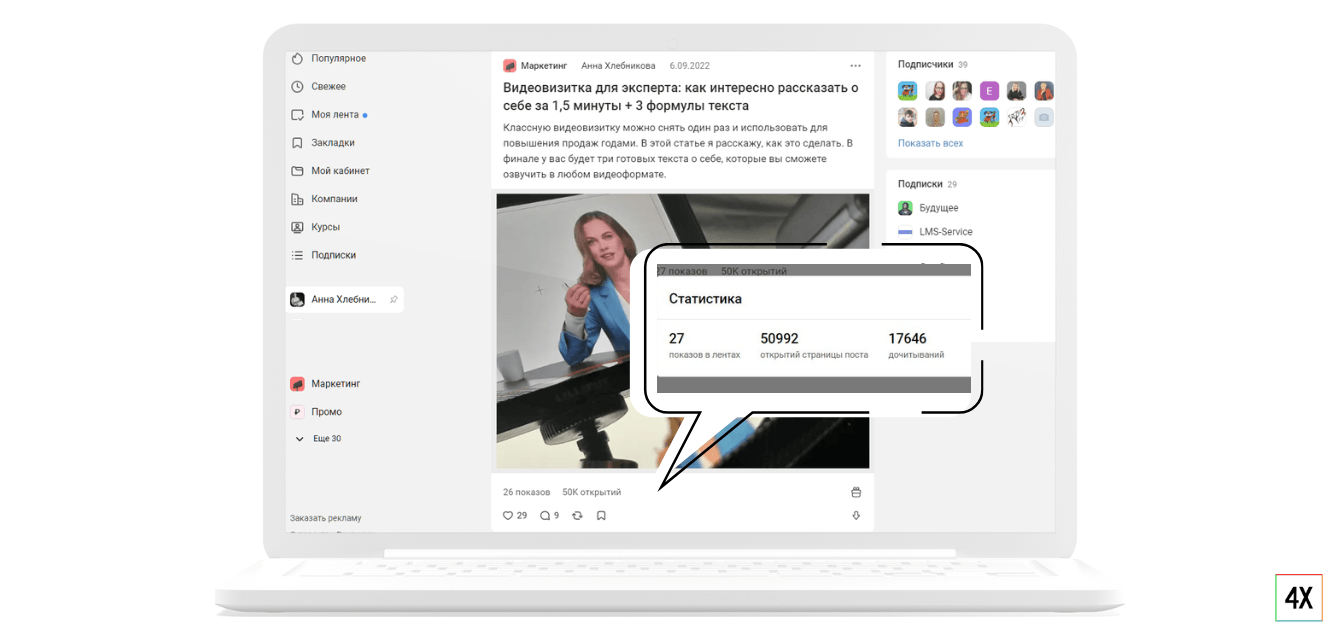The image size is (1340, 640).
Task: Click the 27 показов в лентах stat
Action: click(704, 346)
